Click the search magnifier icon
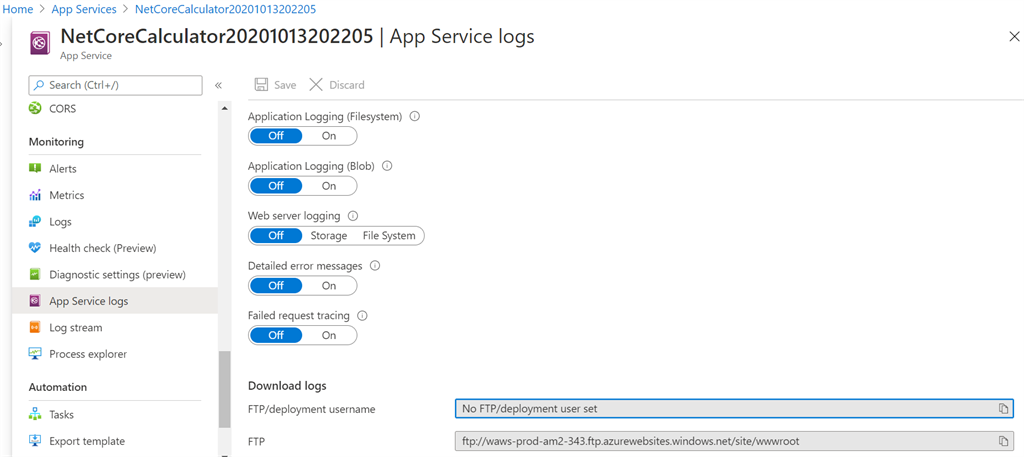The width and height of the screenshot is (1024, 457). (x=39, y=85)
